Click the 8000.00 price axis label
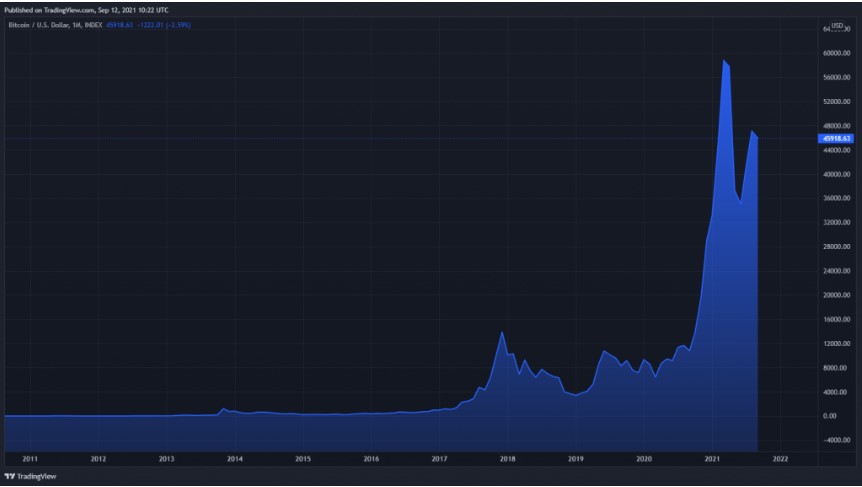 837,368
